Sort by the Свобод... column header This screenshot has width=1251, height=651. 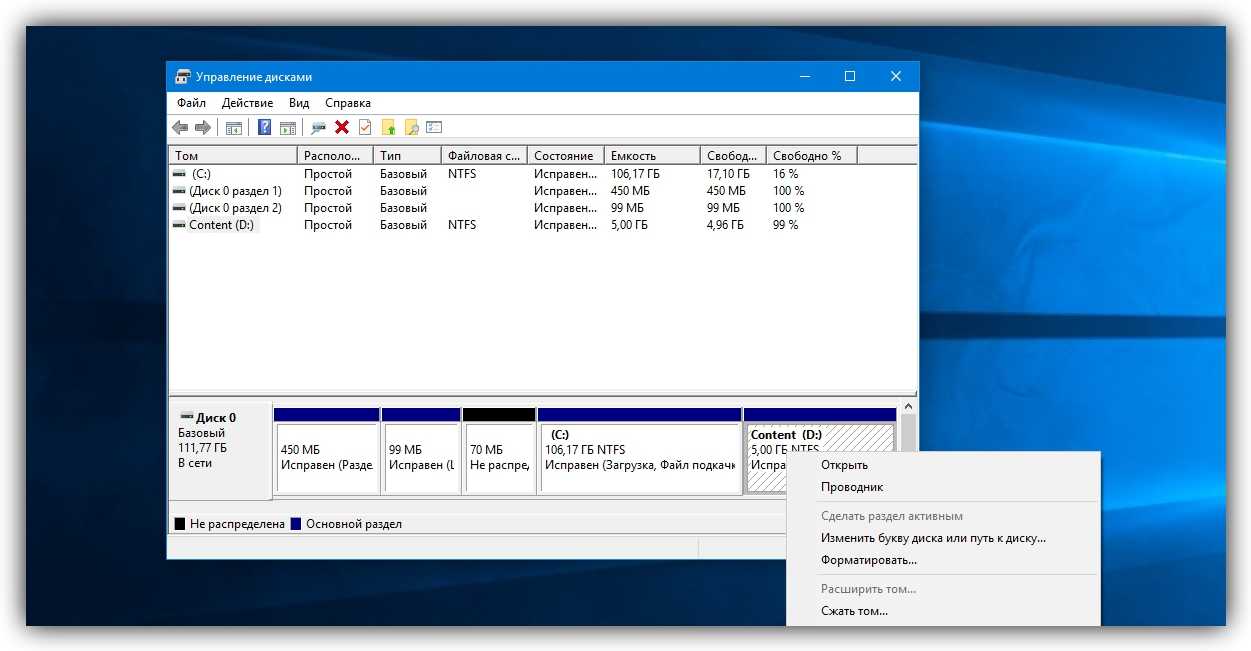coord(733,156)
